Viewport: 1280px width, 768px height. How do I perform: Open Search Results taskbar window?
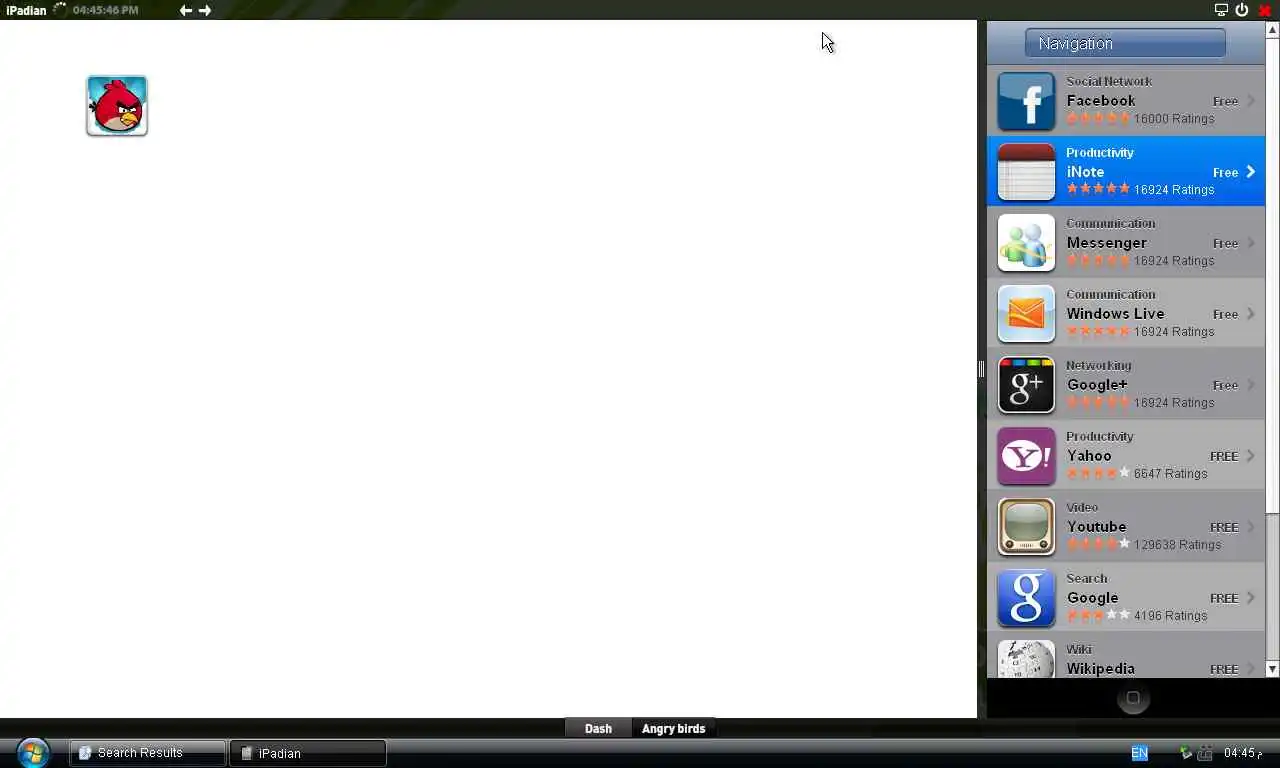pyautogui.click(x=148, y=753)
